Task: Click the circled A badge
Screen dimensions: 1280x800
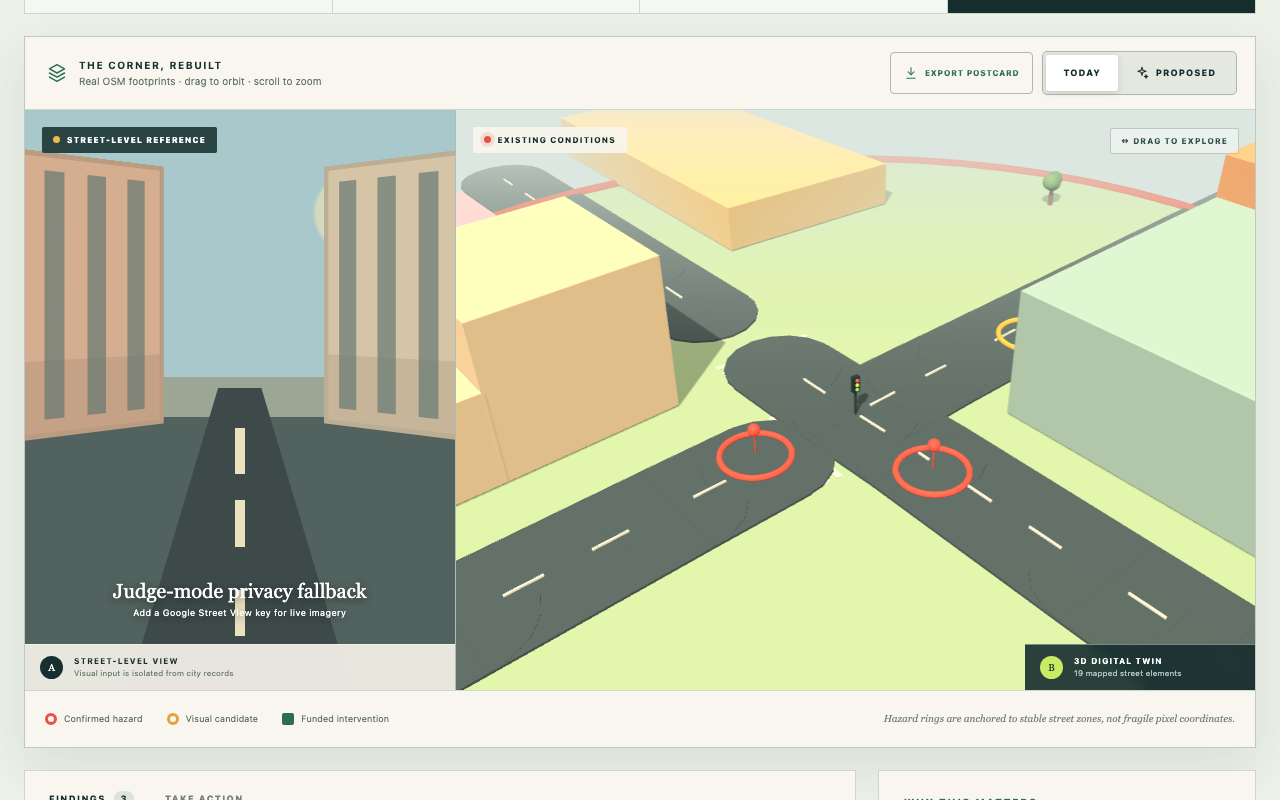Action: (51, 667)
